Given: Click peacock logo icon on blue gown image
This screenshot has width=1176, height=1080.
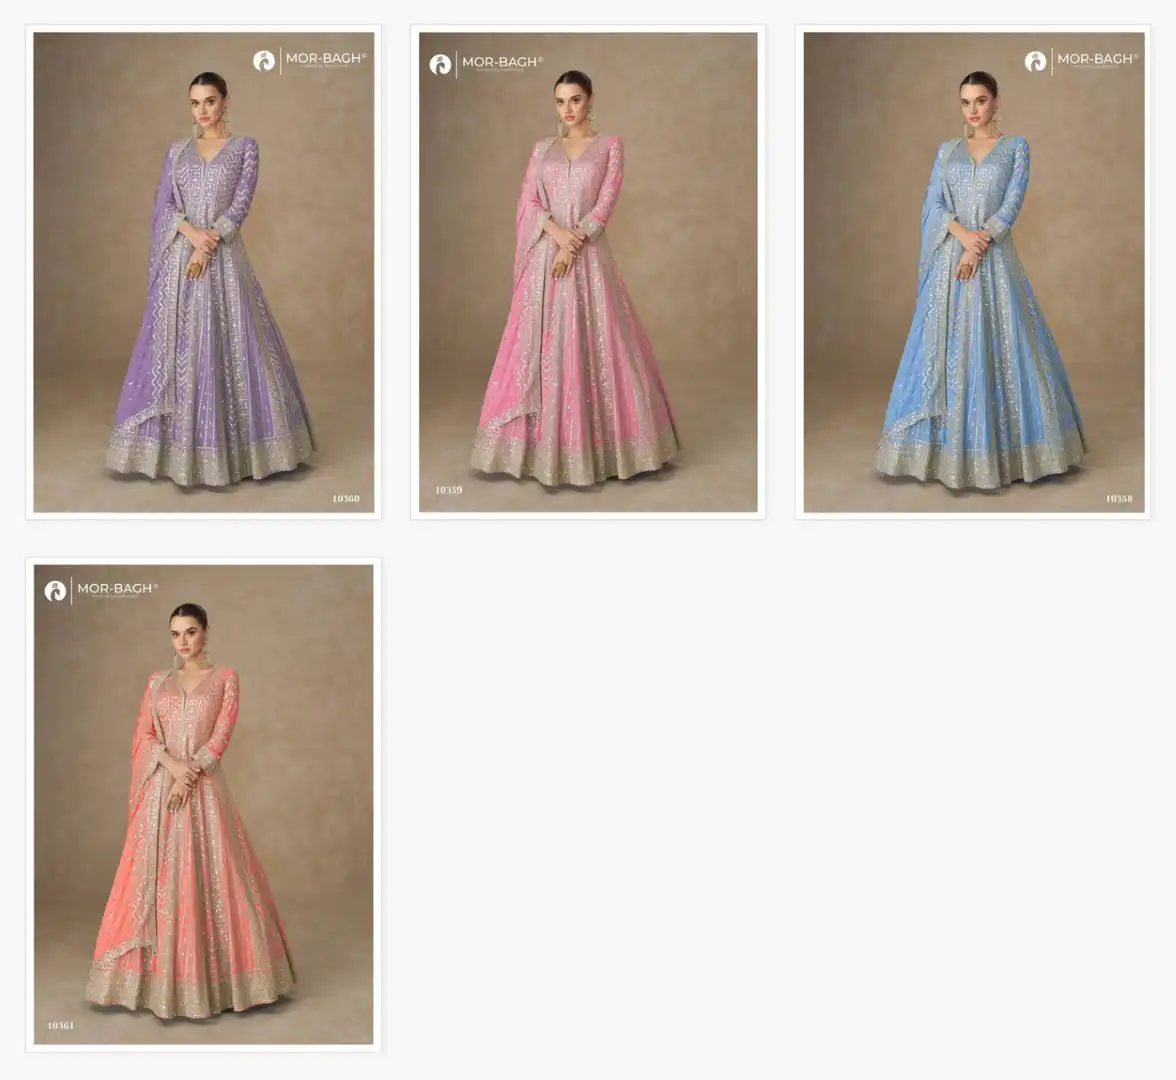Looking at the screenshot, I should [1035, 61].
